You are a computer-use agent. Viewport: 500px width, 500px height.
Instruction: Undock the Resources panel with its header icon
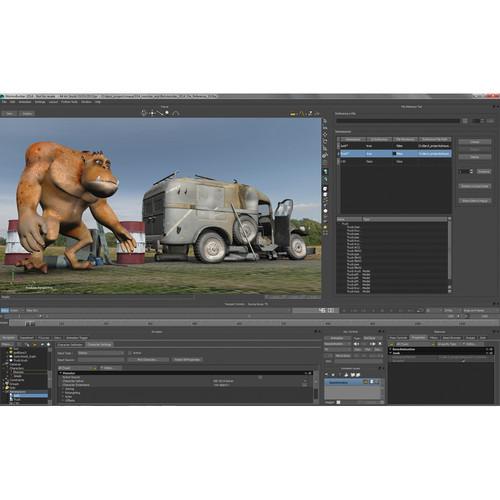pos(494,332)
